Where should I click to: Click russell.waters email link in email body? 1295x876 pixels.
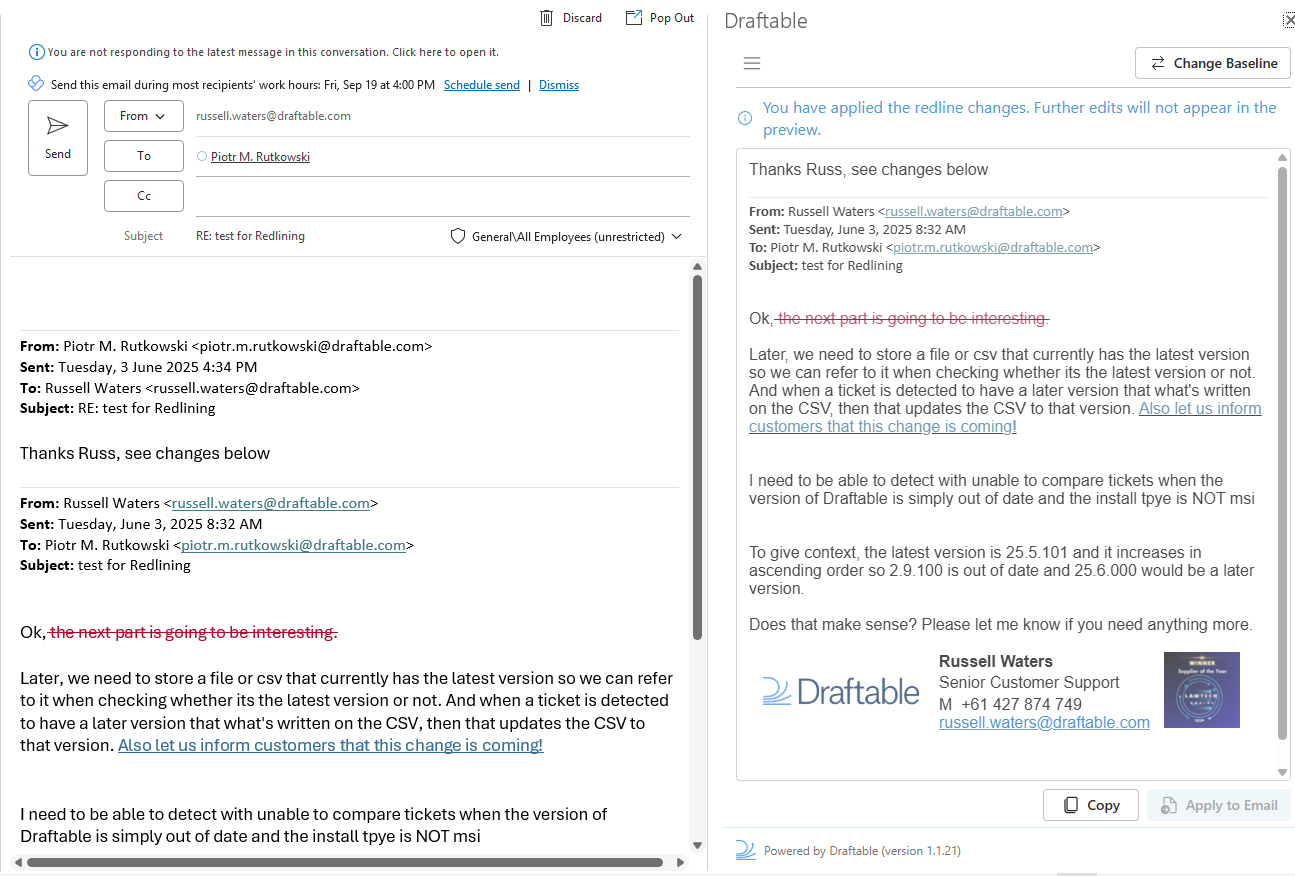point(271,503)
